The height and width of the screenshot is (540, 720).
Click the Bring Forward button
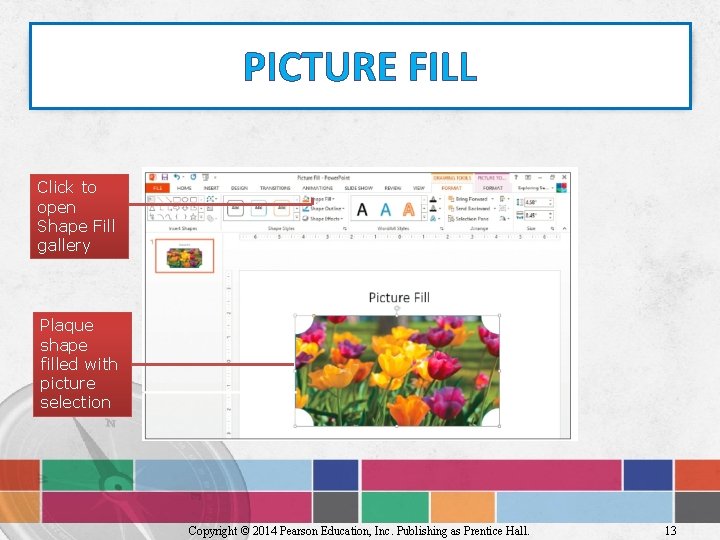pos(467,199)
